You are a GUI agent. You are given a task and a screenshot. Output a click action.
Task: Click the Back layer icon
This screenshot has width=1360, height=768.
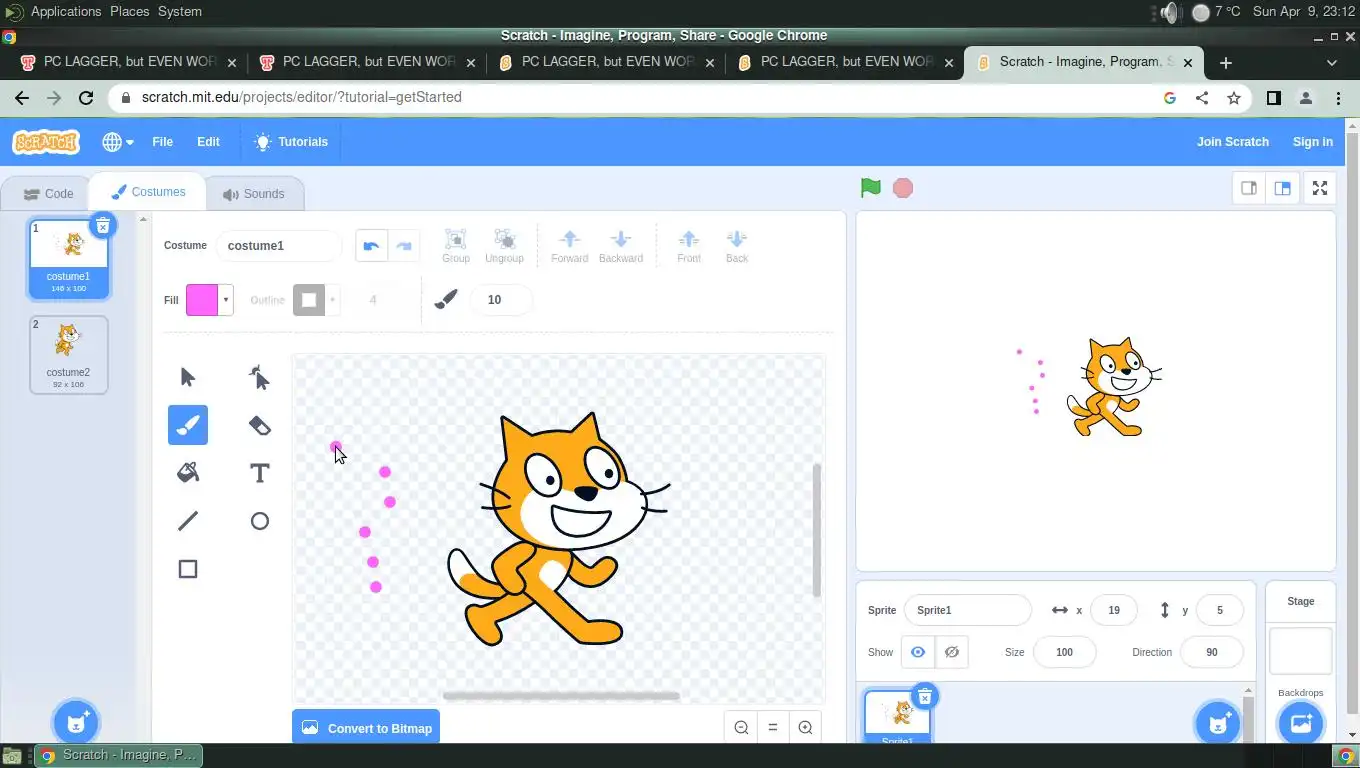pos(737,239)
